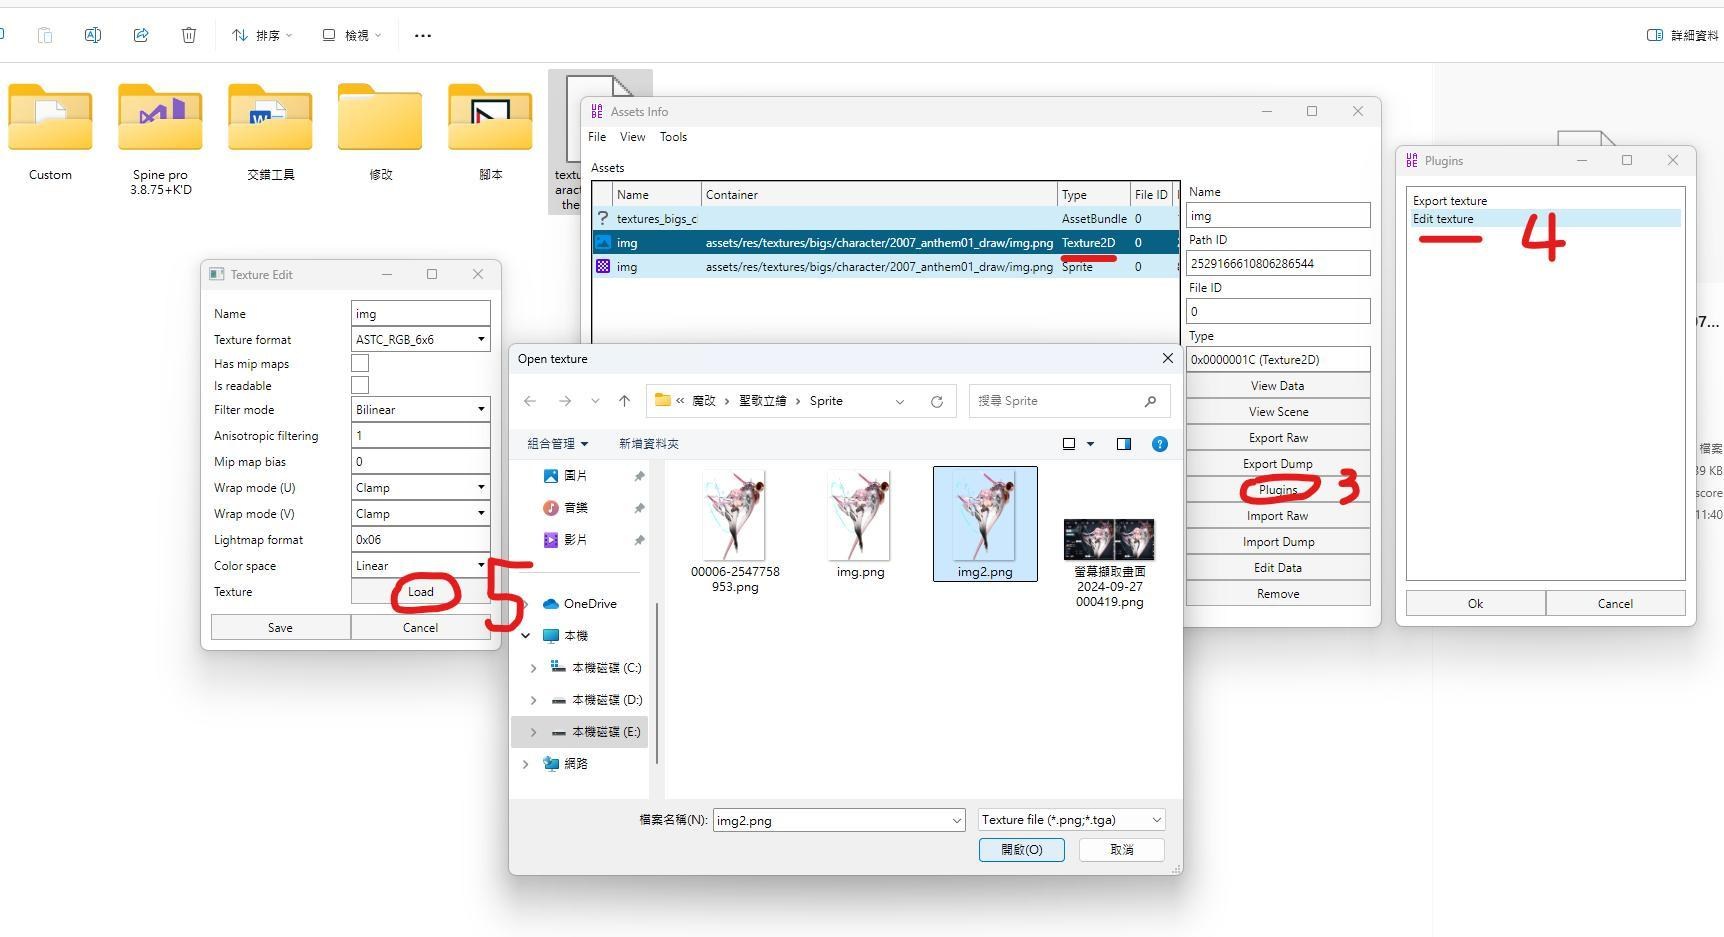Image resolution: width=1724 pixels, height=937 pixels.
Task: Click Export Raw button
Action: pos(1278,438)
